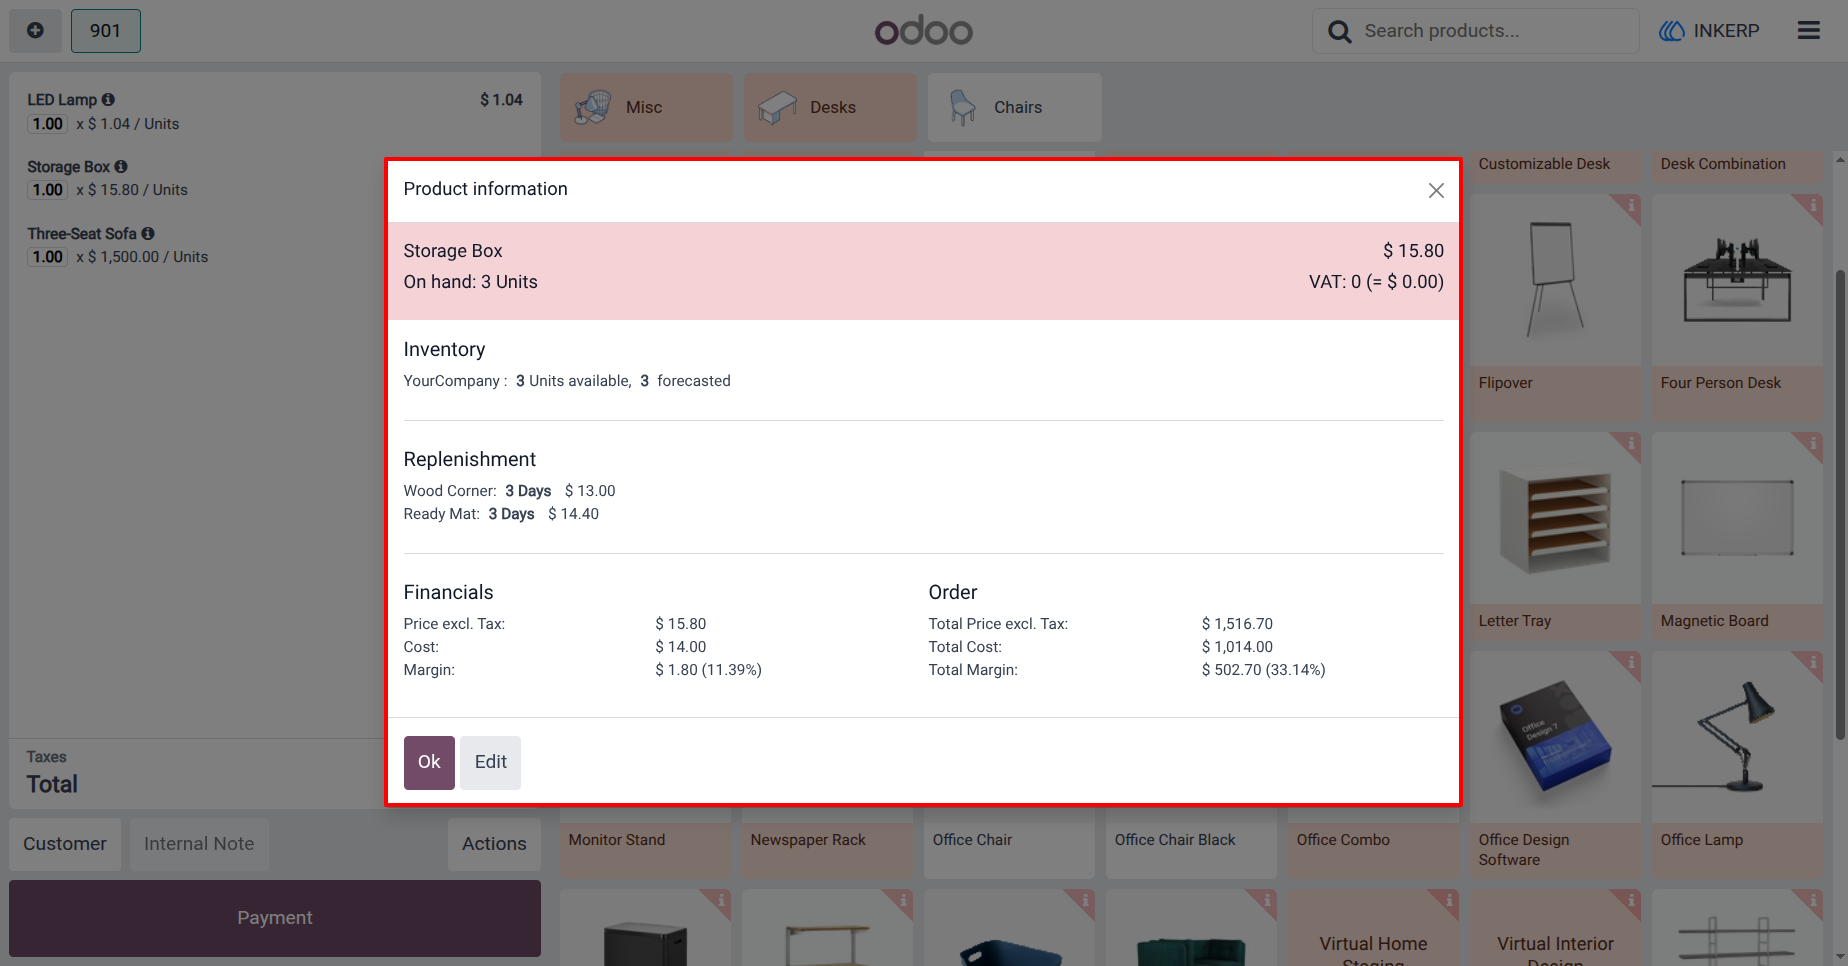This screenshot has height=966, width=1848.
Task: Select Office Chair Black product
Action: pos(1191,843)
